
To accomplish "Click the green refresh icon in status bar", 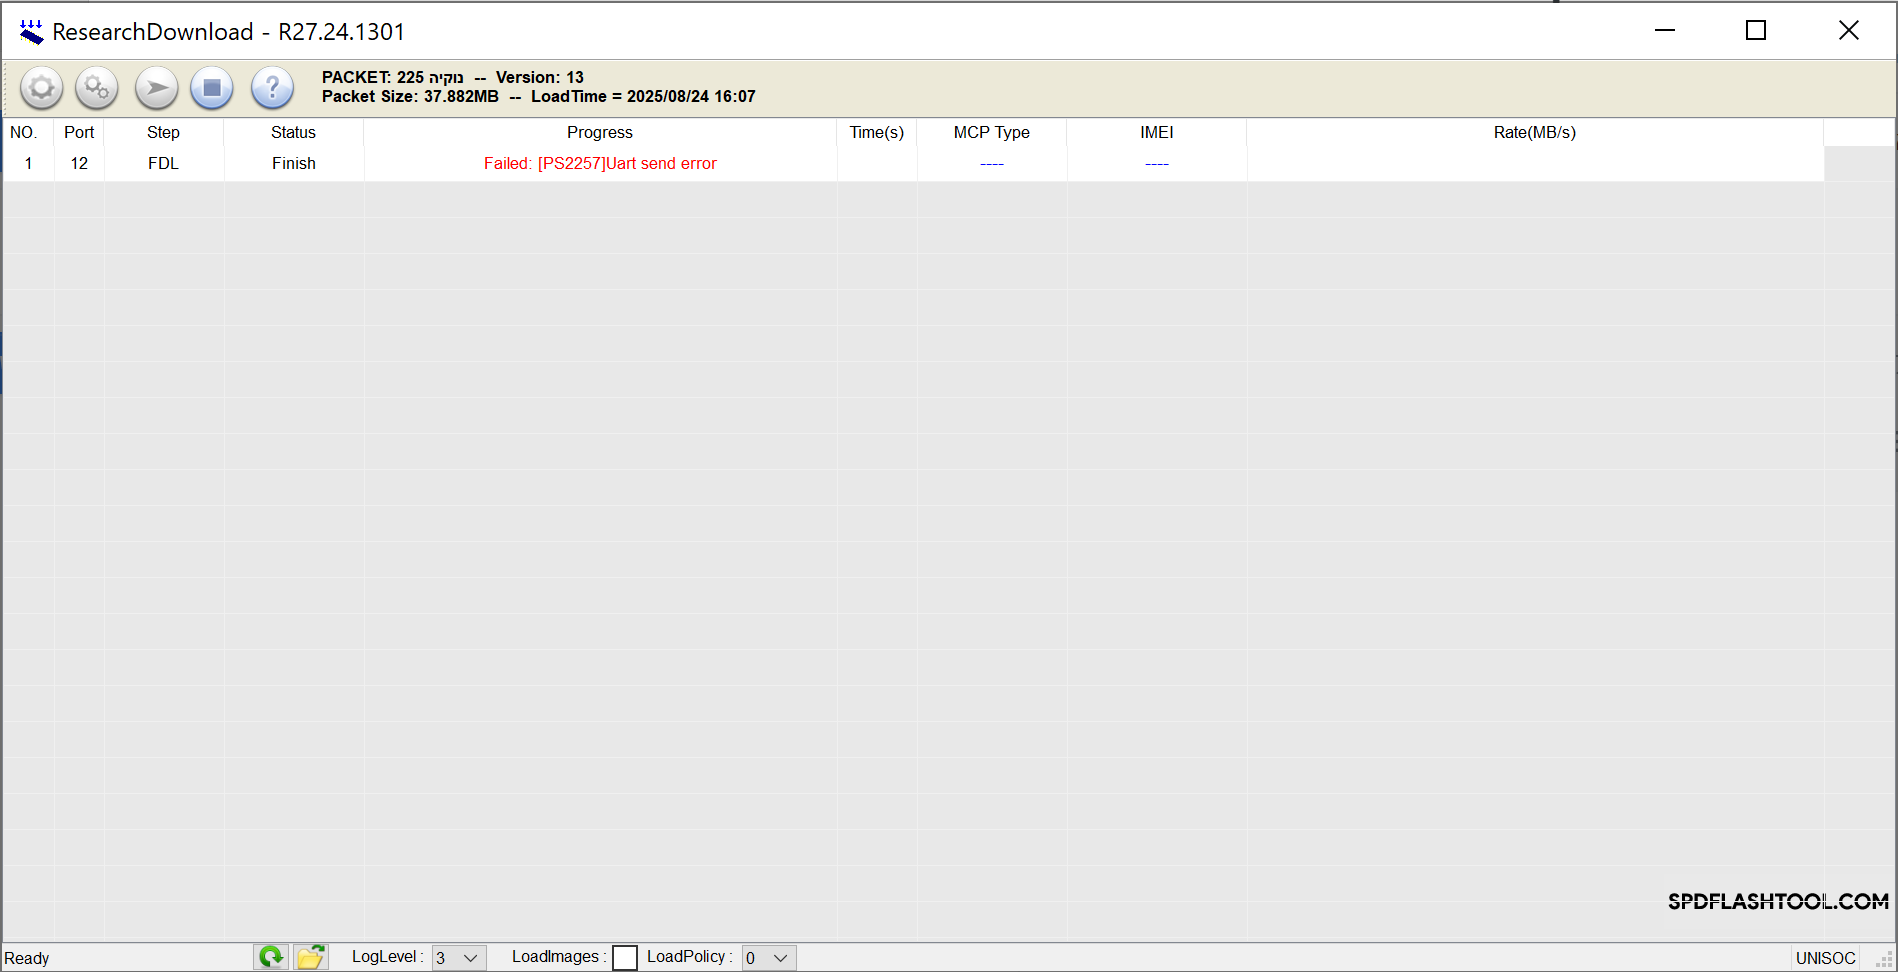I will click(271, 957).
